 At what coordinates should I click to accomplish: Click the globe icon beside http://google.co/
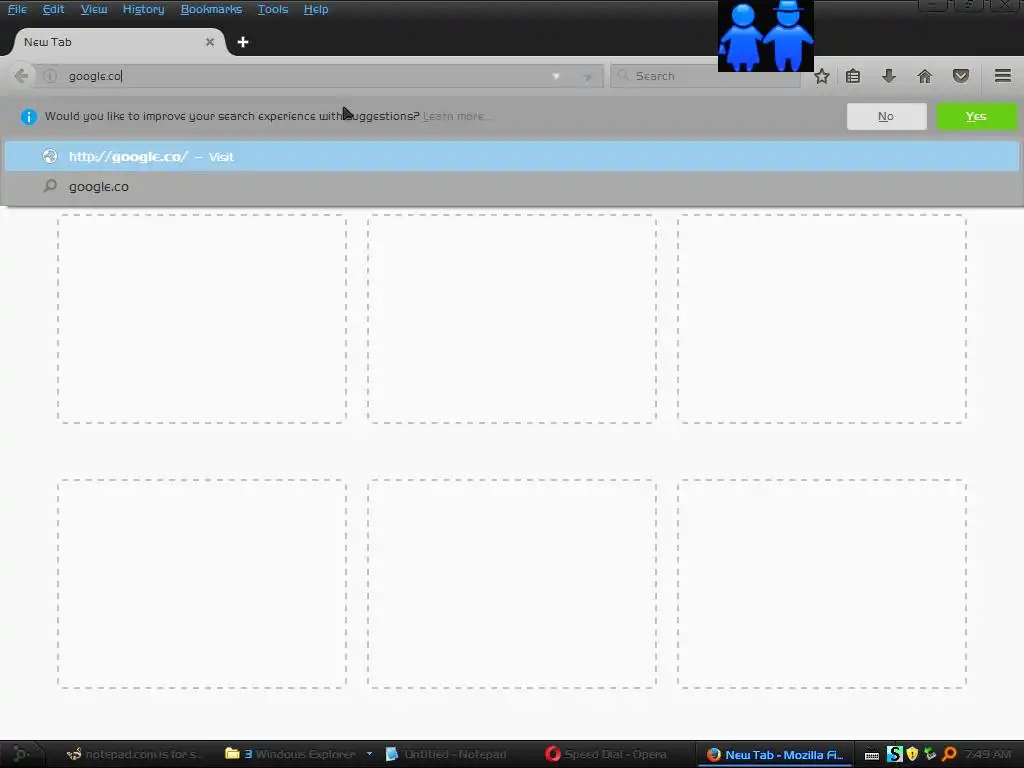point(50,156)
